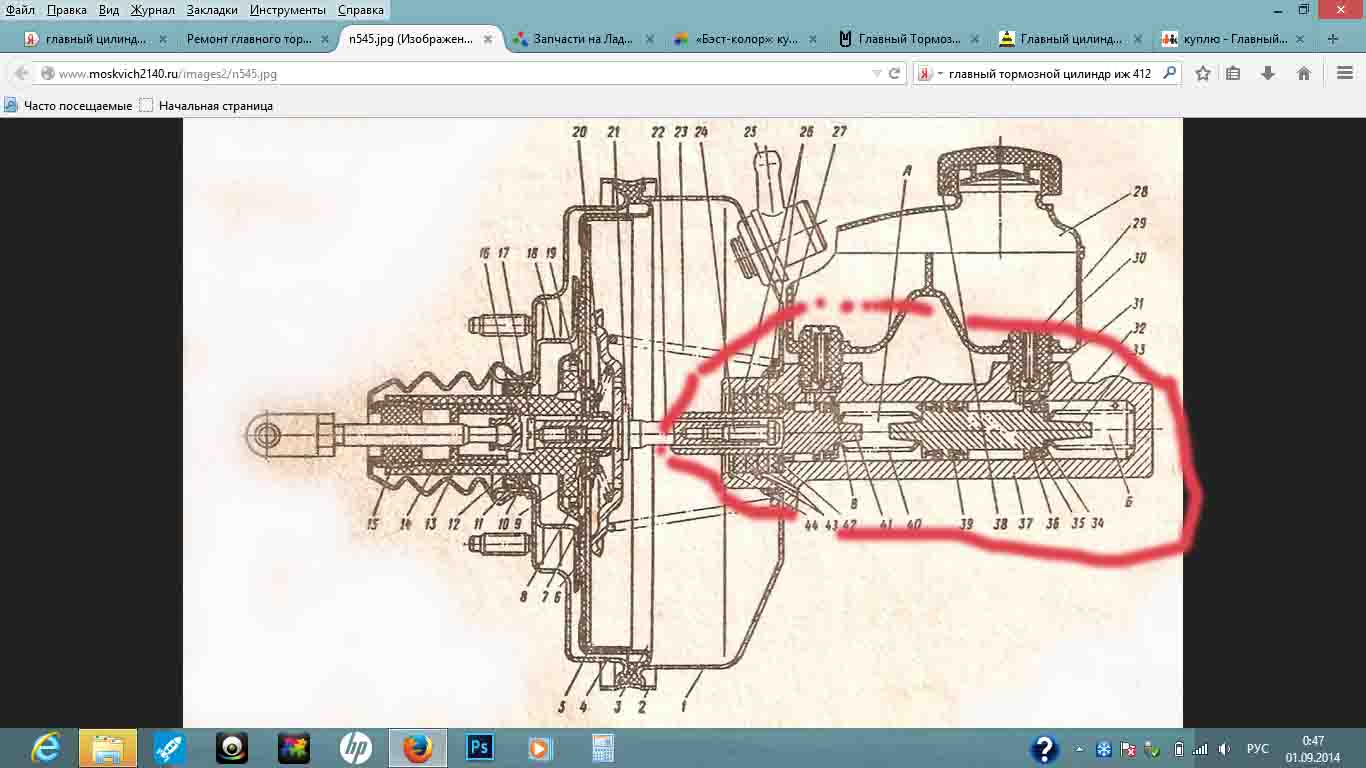Open the Calculator taskbar icon
This screenshot has width=1366, height=768.
[602, 747]
